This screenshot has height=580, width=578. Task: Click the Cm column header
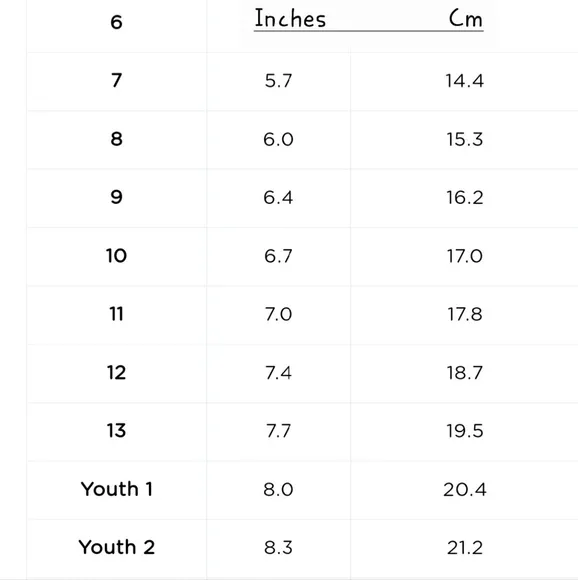coord(466,18)
